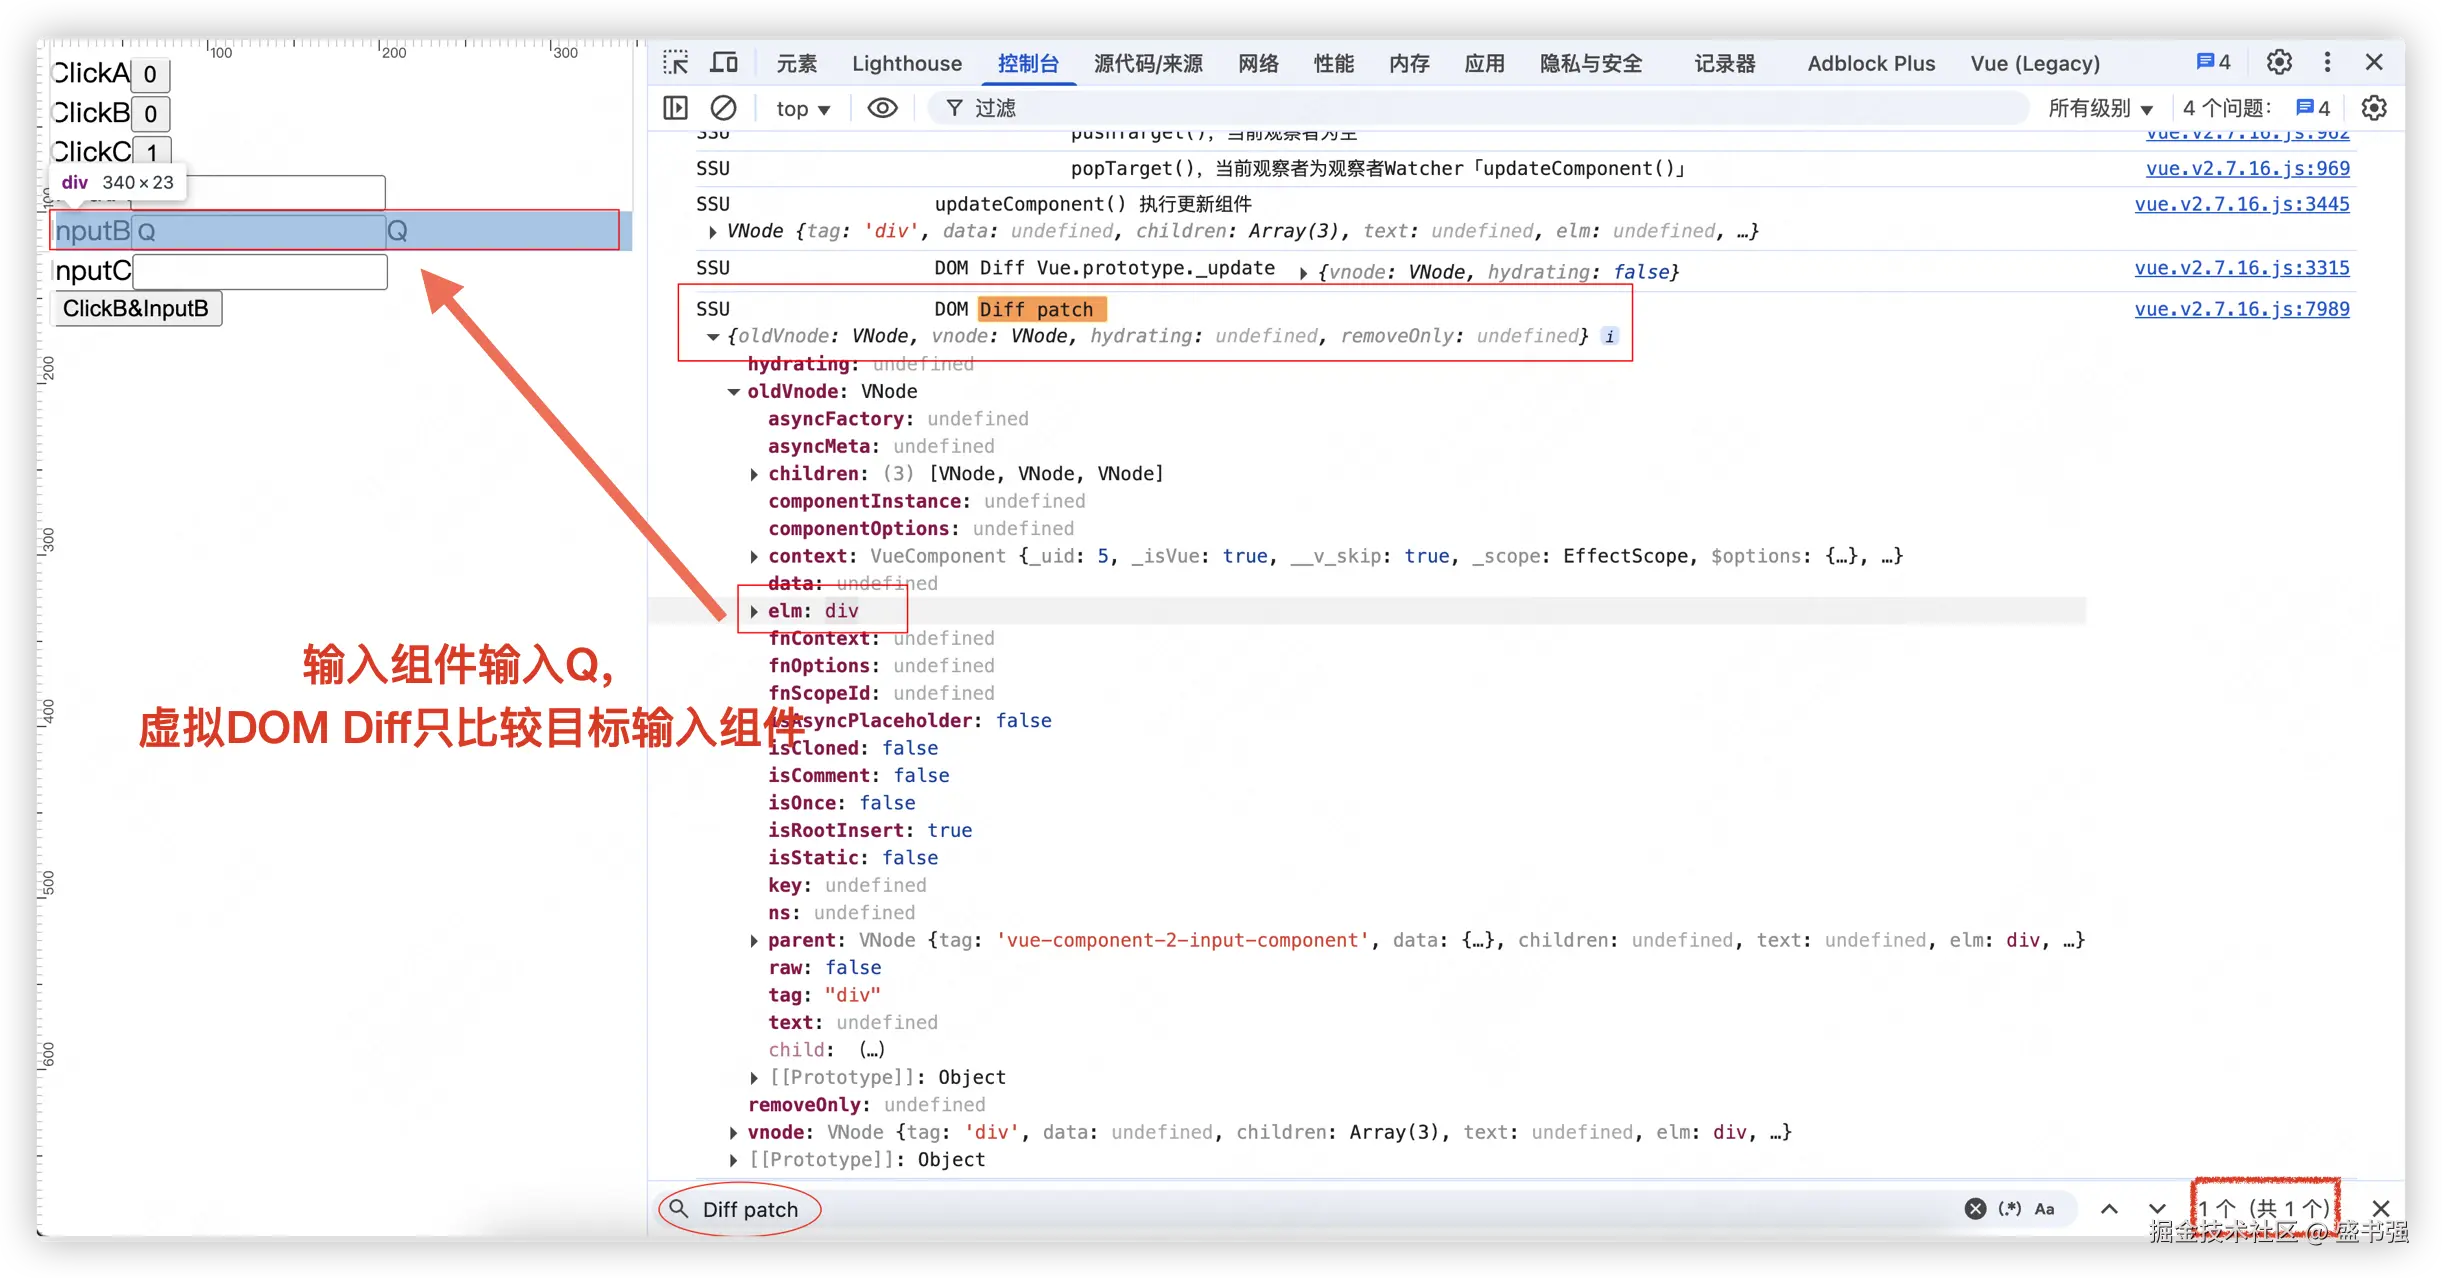Open the top context dropdown
The height and width of the screenshot is (1278, 2442).
(802, 109)
